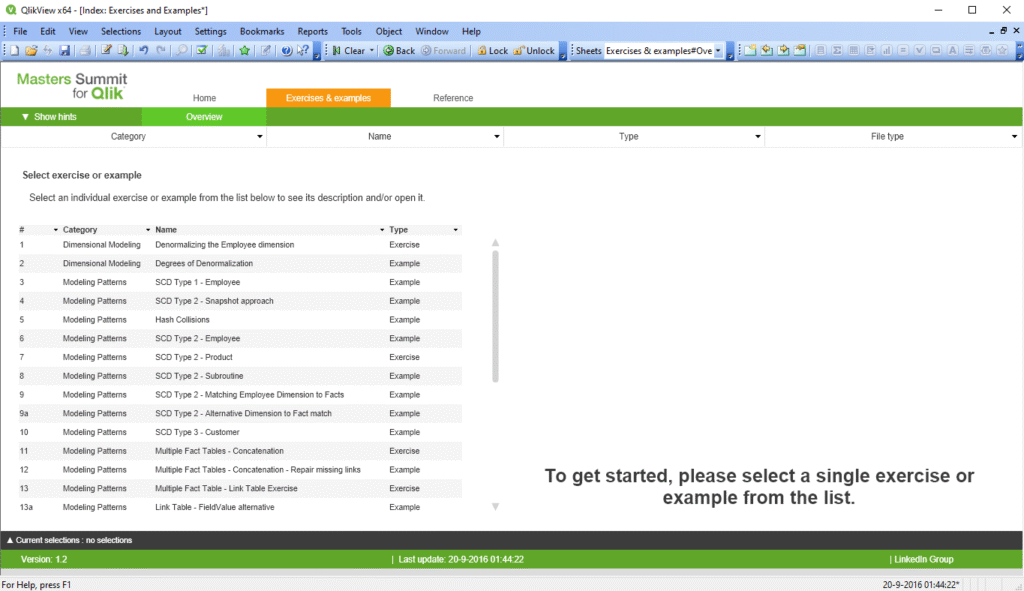Save the current document
1024x591 pixels.
pyautogui.click(x=66, y=50)
